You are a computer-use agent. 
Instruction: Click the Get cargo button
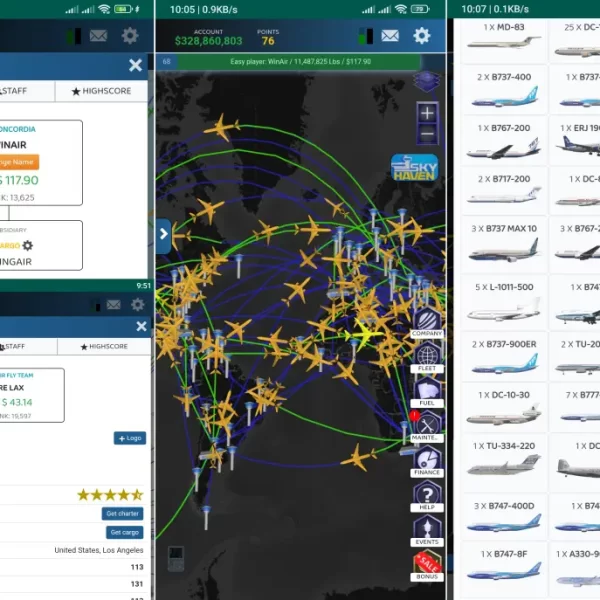(x=125, y=532)
